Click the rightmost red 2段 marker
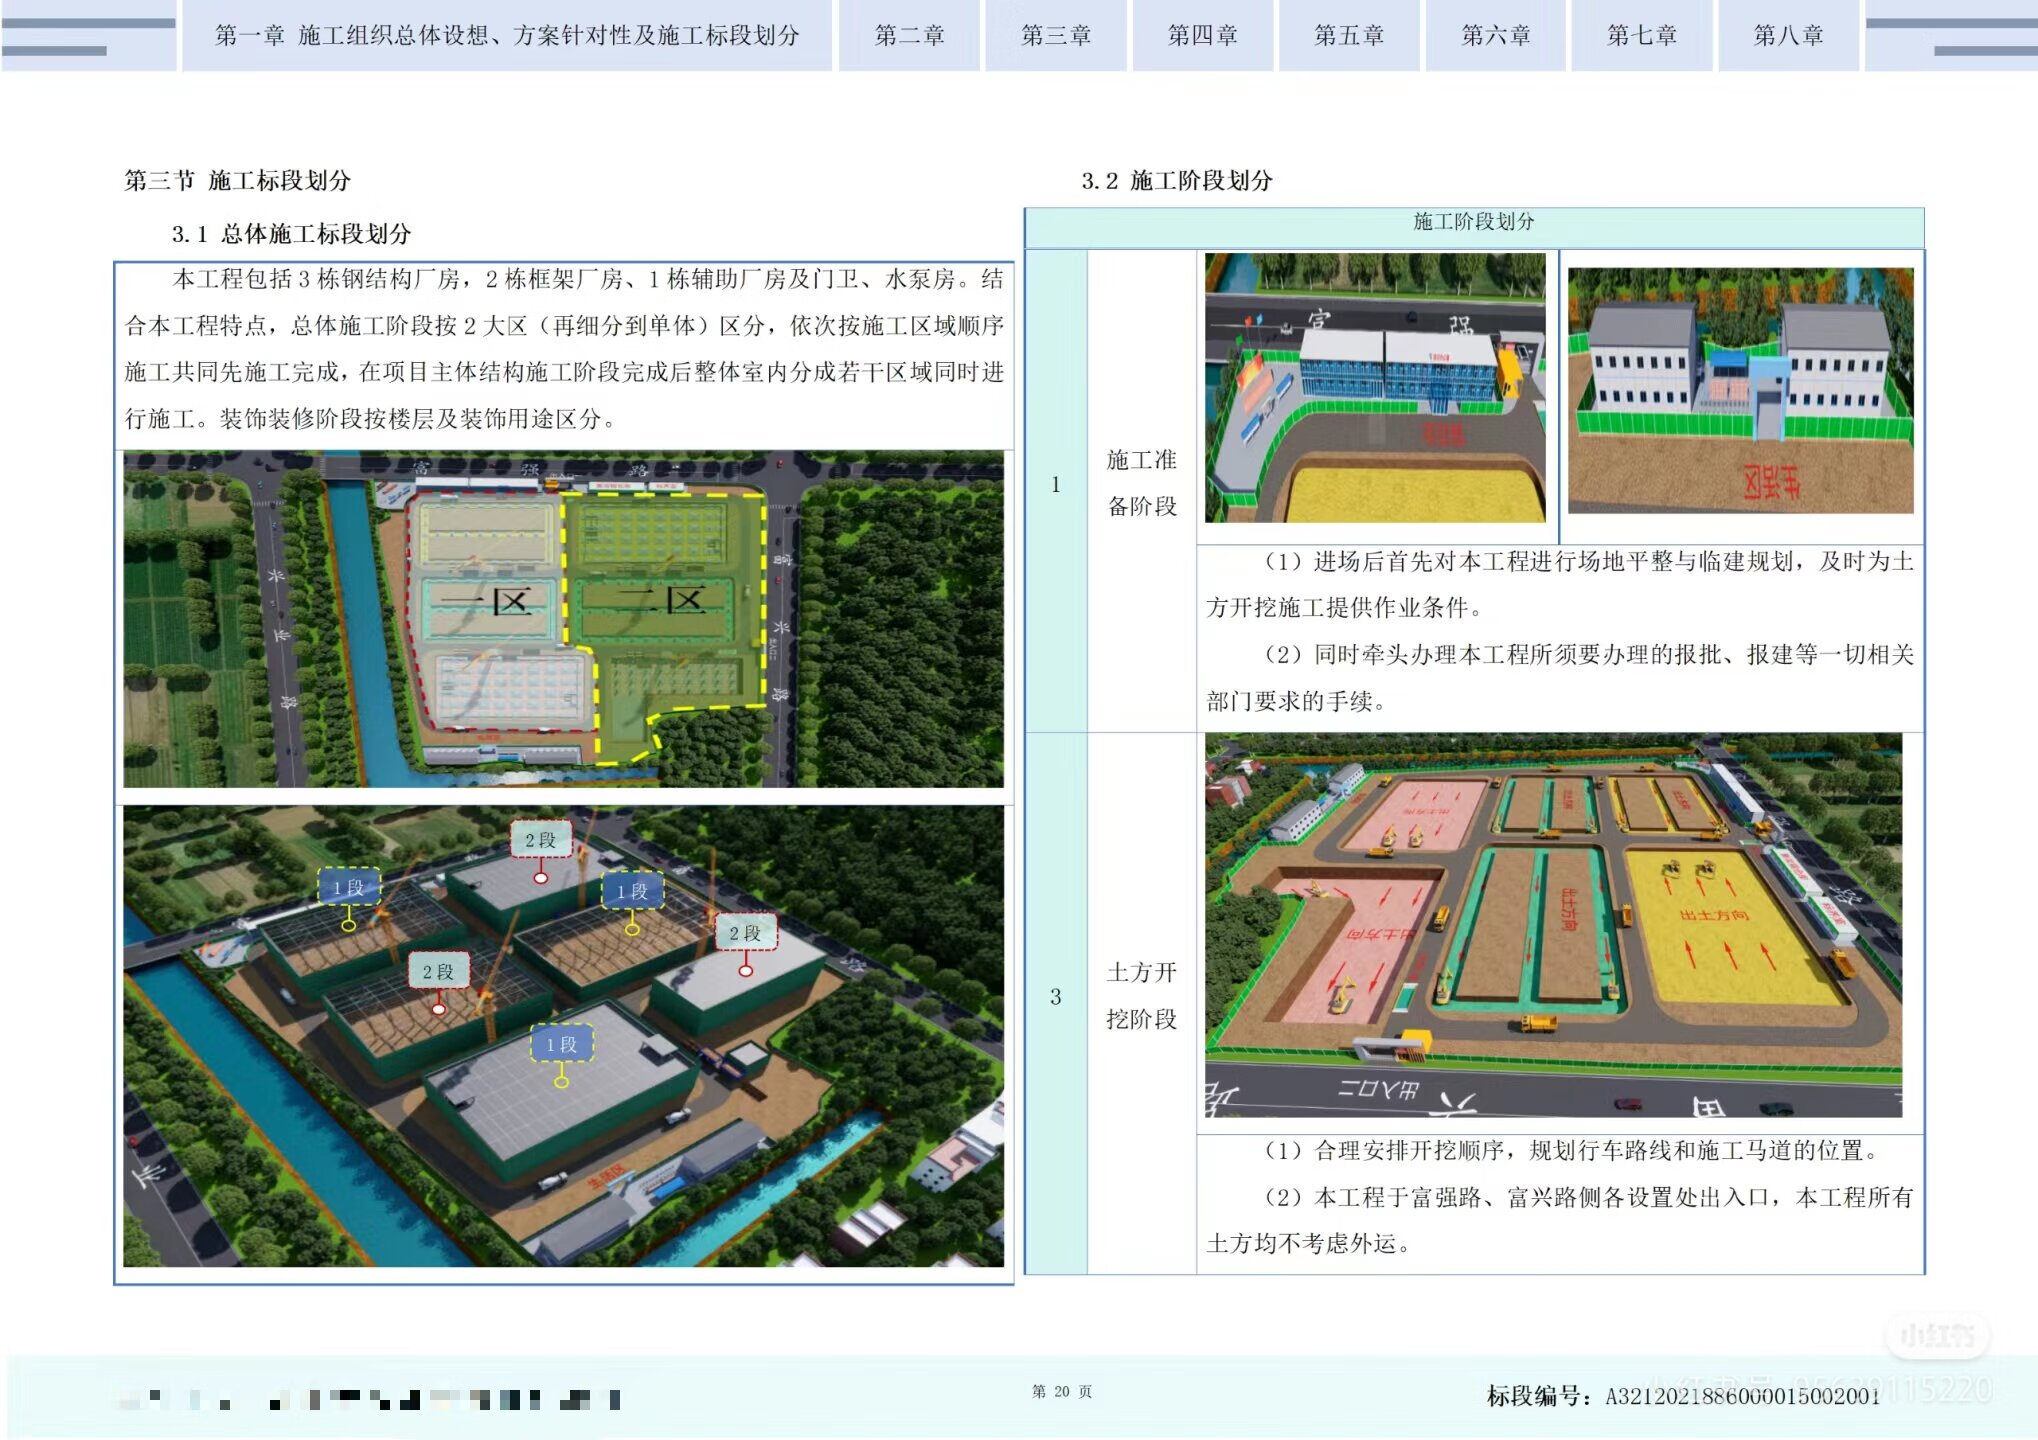 [x=746, y=933]
